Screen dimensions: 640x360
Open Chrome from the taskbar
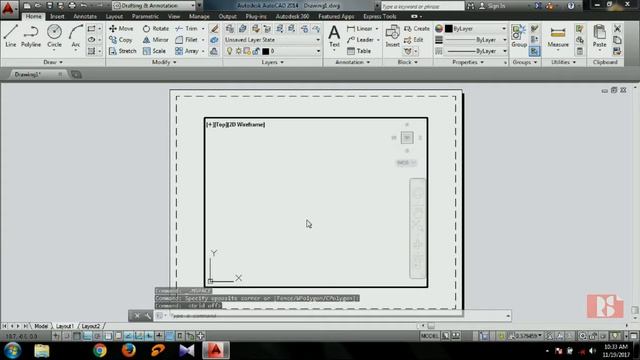pyautogui.click(x=100, y=350)
